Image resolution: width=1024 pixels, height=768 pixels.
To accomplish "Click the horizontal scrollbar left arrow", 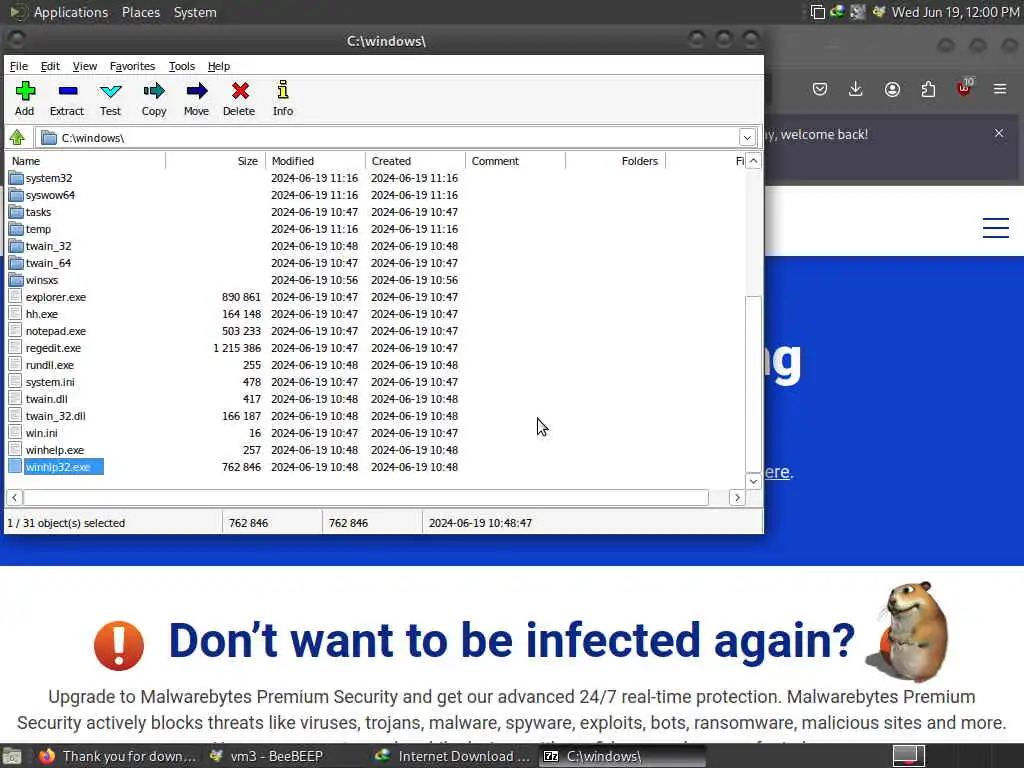I will pyautogui.click(x=14, y=498).
